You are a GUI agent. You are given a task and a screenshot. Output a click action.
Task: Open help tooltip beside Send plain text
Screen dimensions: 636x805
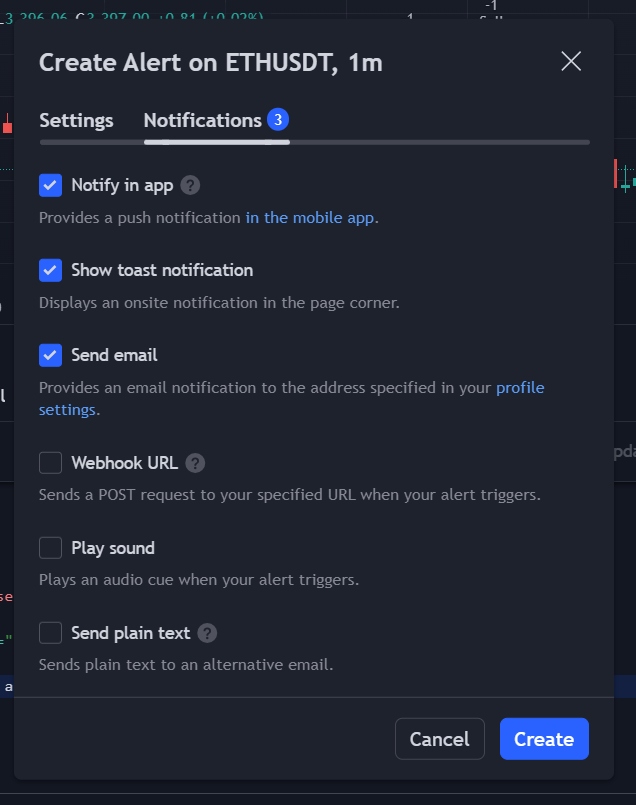tap(206, 633)
